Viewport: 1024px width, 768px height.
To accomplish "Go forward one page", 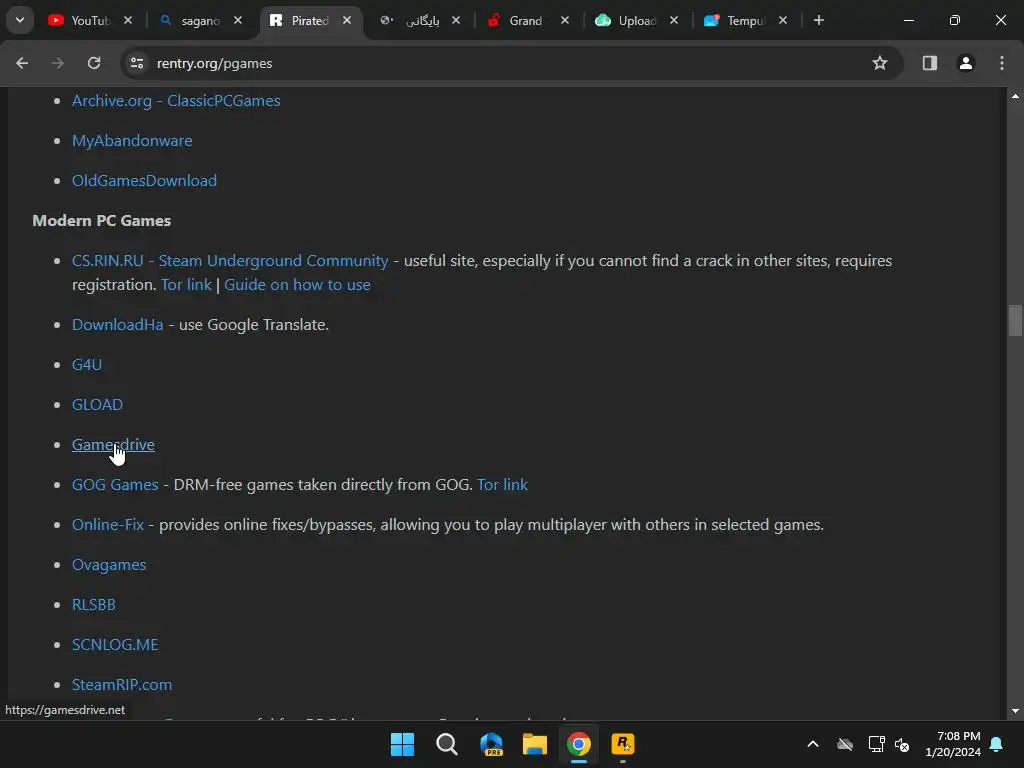I will tap(58, 63).
